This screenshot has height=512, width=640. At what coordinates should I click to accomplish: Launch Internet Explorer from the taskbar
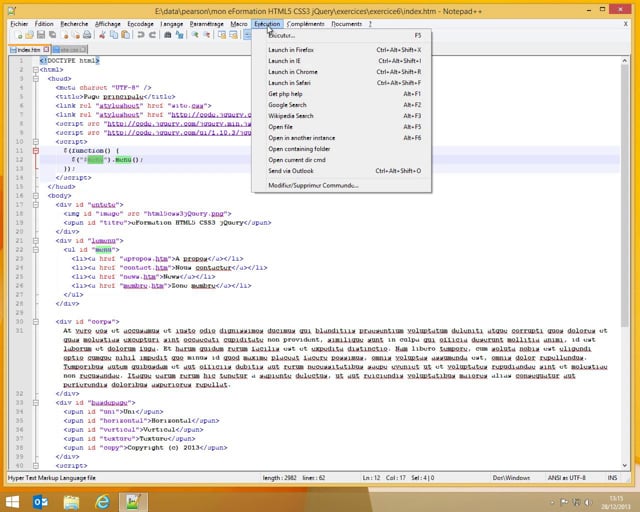pos(102,502)
